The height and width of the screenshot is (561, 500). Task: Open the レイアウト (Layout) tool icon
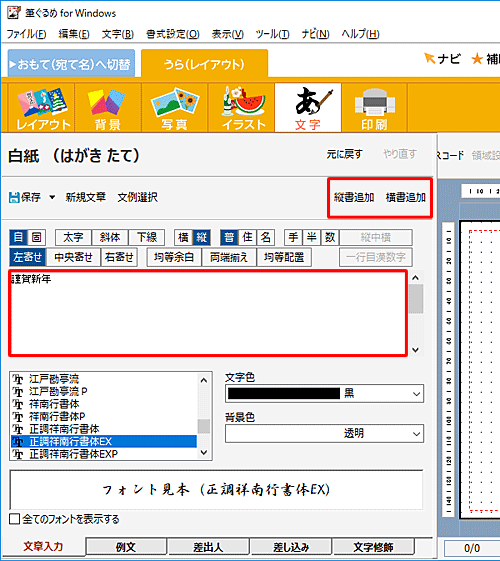(x=41, y=108)
